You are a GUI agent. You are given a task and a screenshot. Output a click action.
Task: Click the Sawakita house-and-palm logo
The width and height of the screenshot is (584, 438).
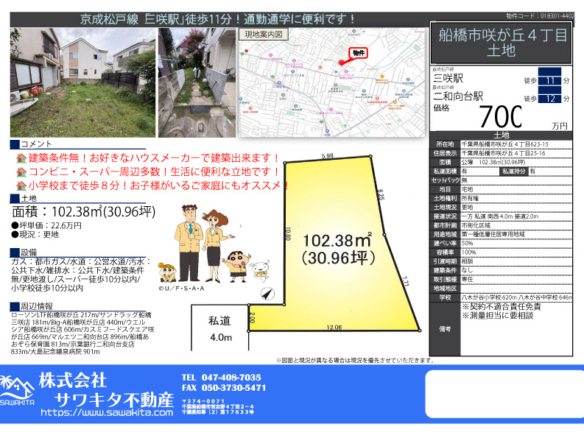point(17,390)
